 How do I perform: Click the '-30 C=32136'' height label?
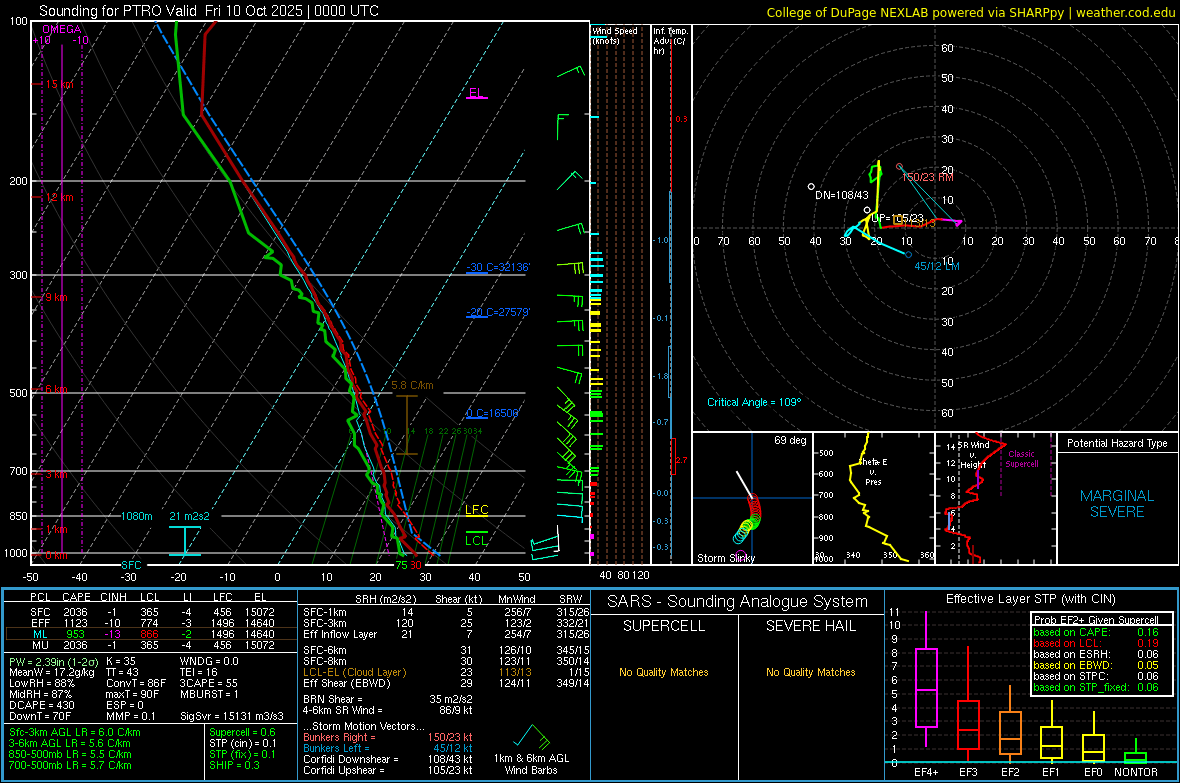click(498, 267)
